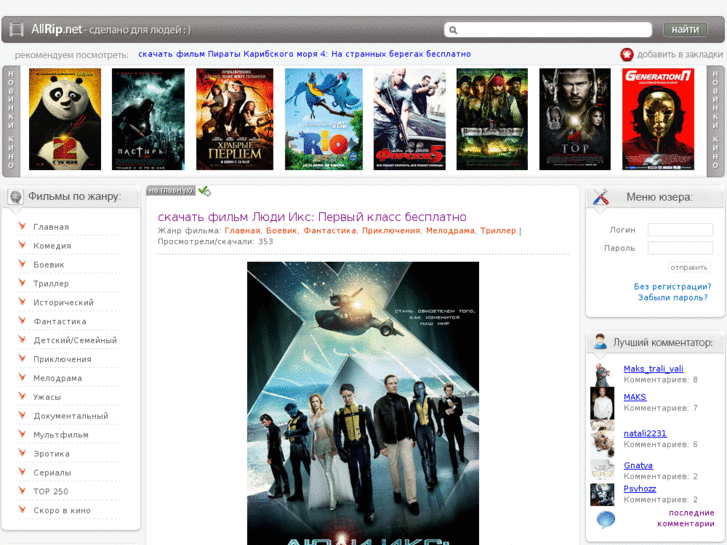This screenshot has height=545, width=727.
Task: Open recommended Пираты Карибского моря 4 link
Action: 305,54
